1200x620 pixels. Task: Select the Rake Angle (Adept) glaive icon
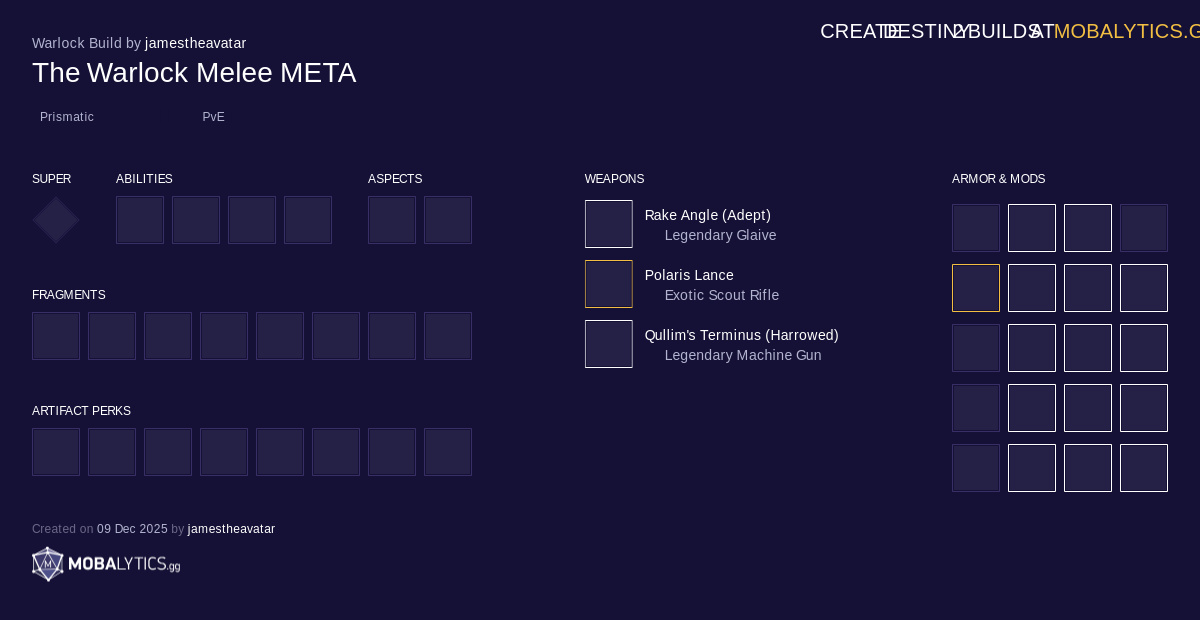tap(609, 224)
